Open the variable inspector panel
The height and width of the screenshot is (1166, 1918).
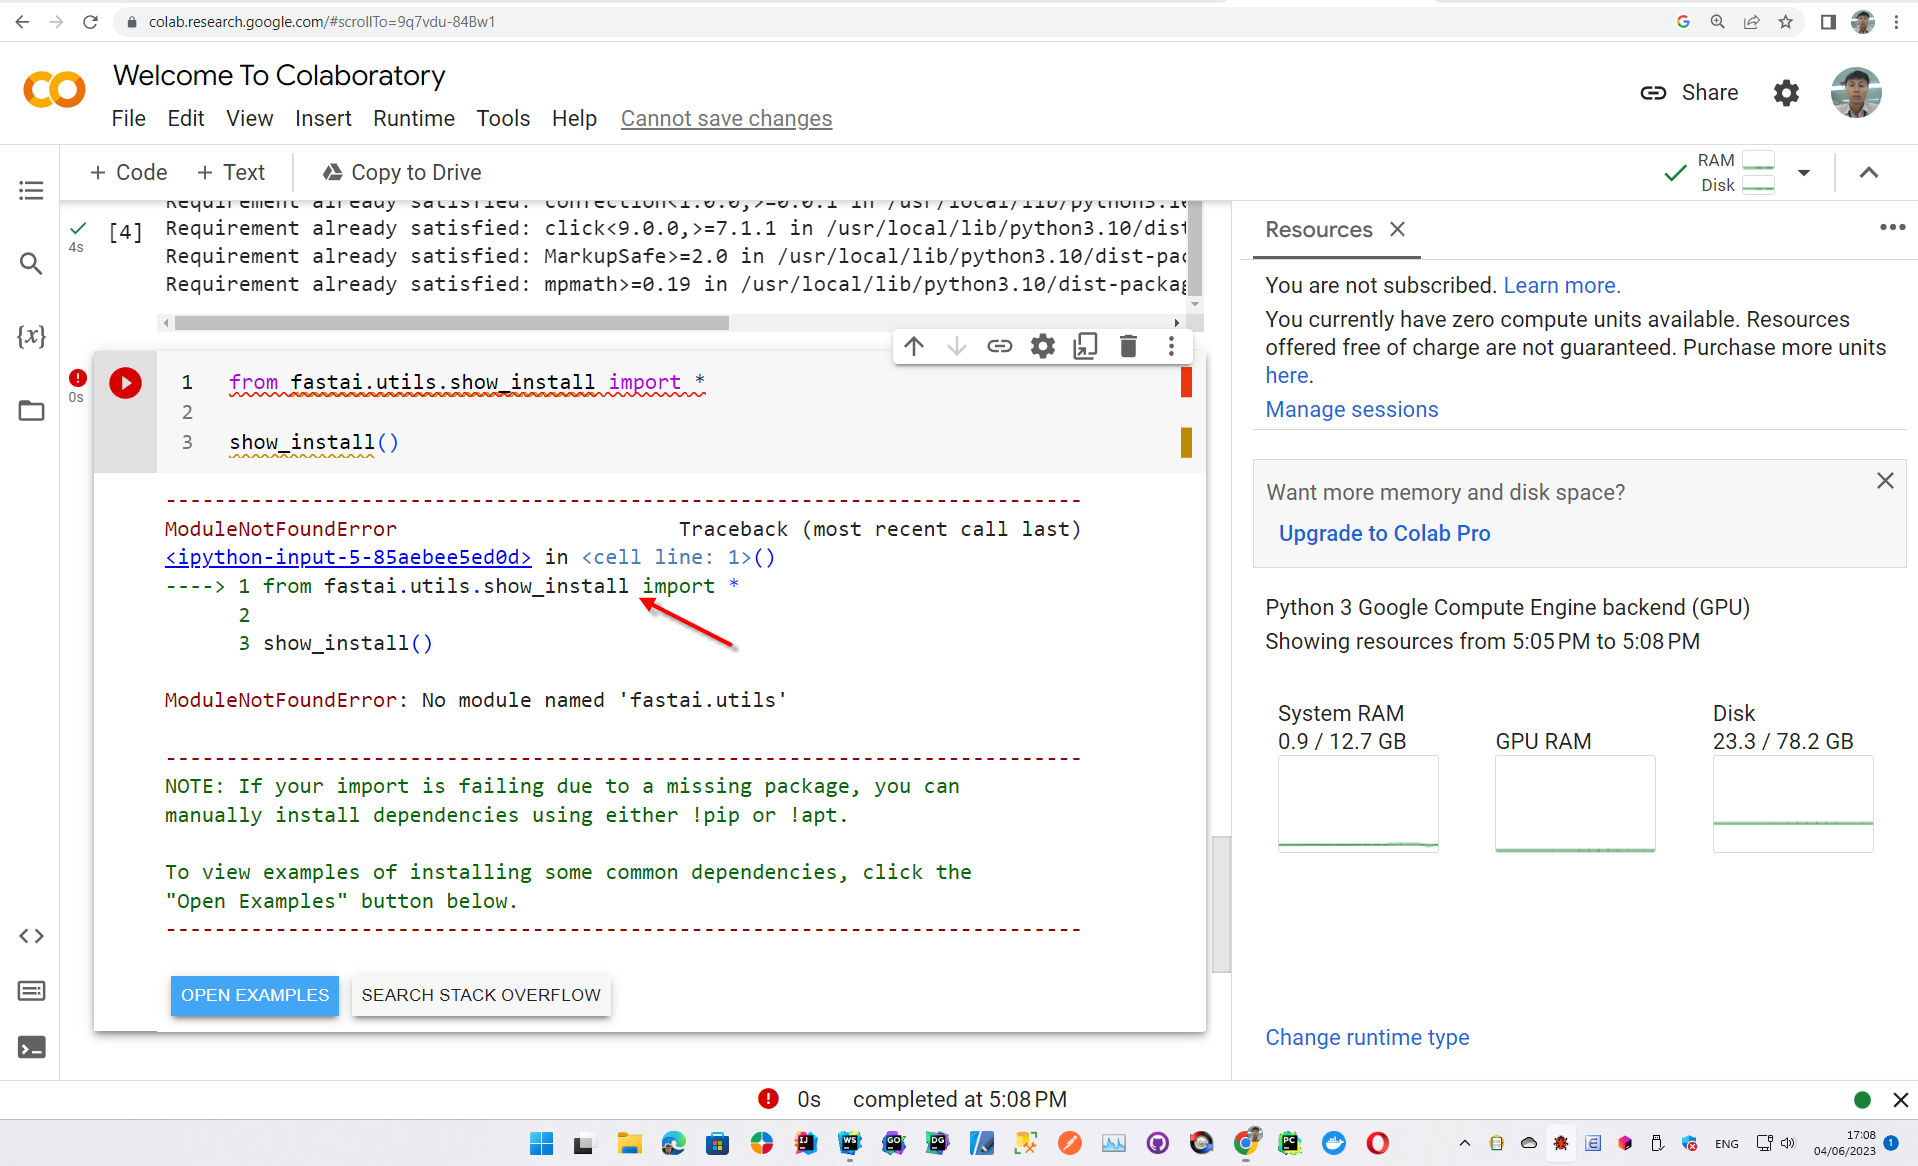click(31, 336)
